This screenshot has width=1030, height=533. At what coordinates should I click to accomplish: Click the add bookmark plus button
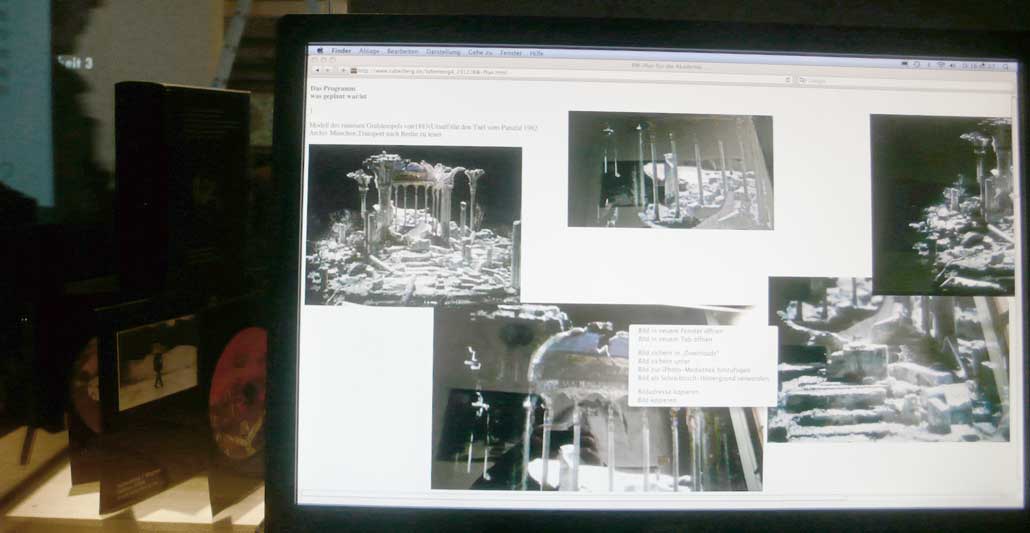(x=344, y=70)
